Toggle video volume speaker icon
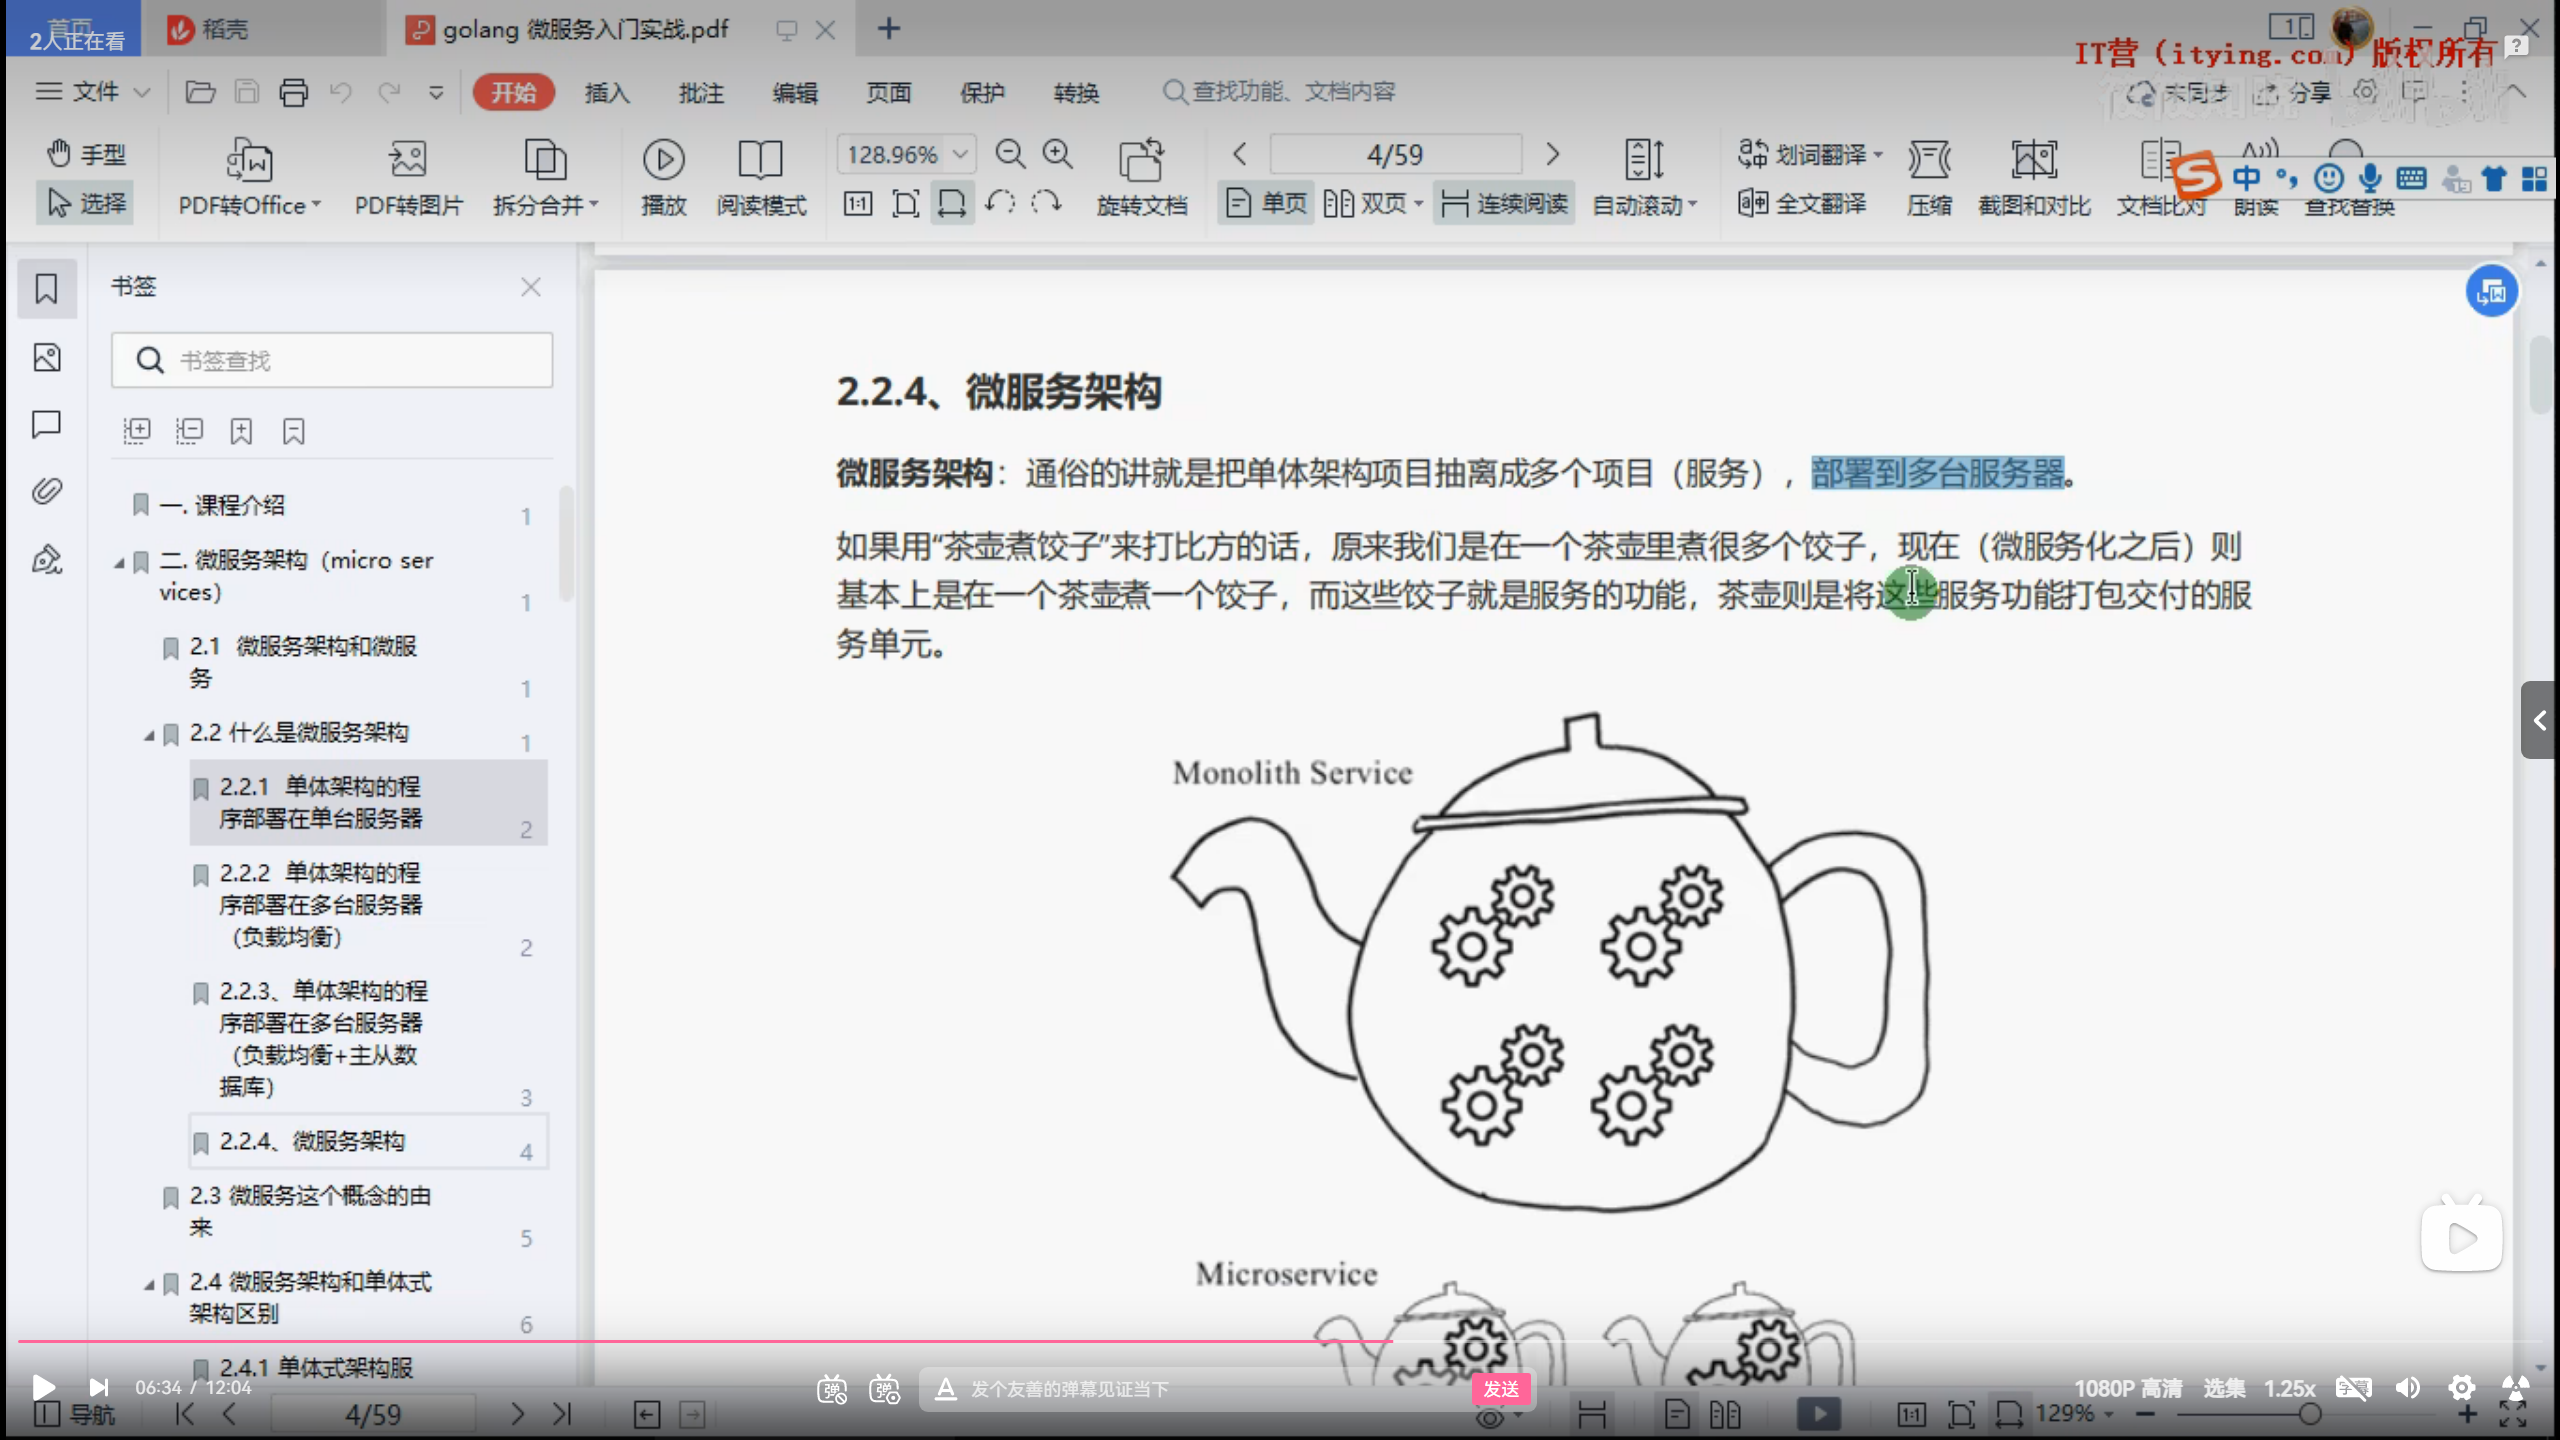The width and height of the screenshot is (2560, 1440). pyautogui.click(x=2408, y=1388)
